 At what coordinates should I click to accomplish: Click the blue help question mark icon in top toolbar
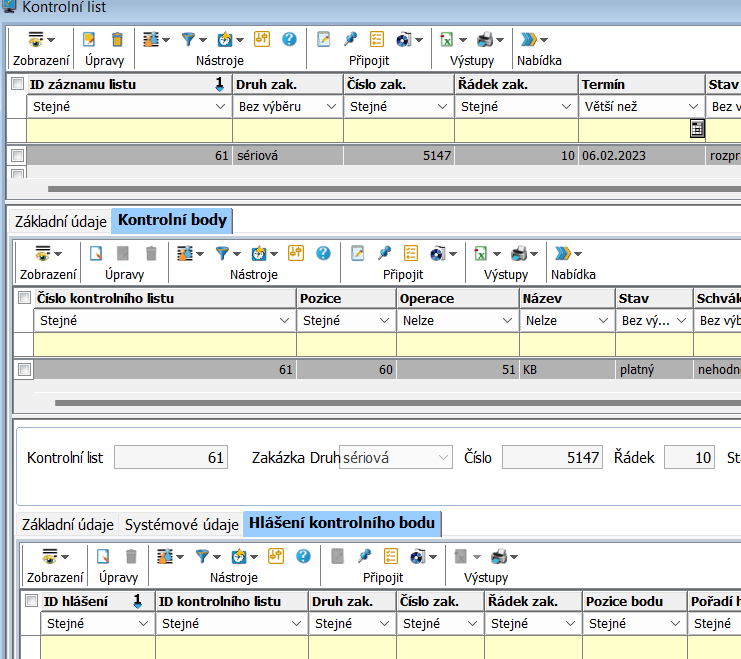point(289,40)
